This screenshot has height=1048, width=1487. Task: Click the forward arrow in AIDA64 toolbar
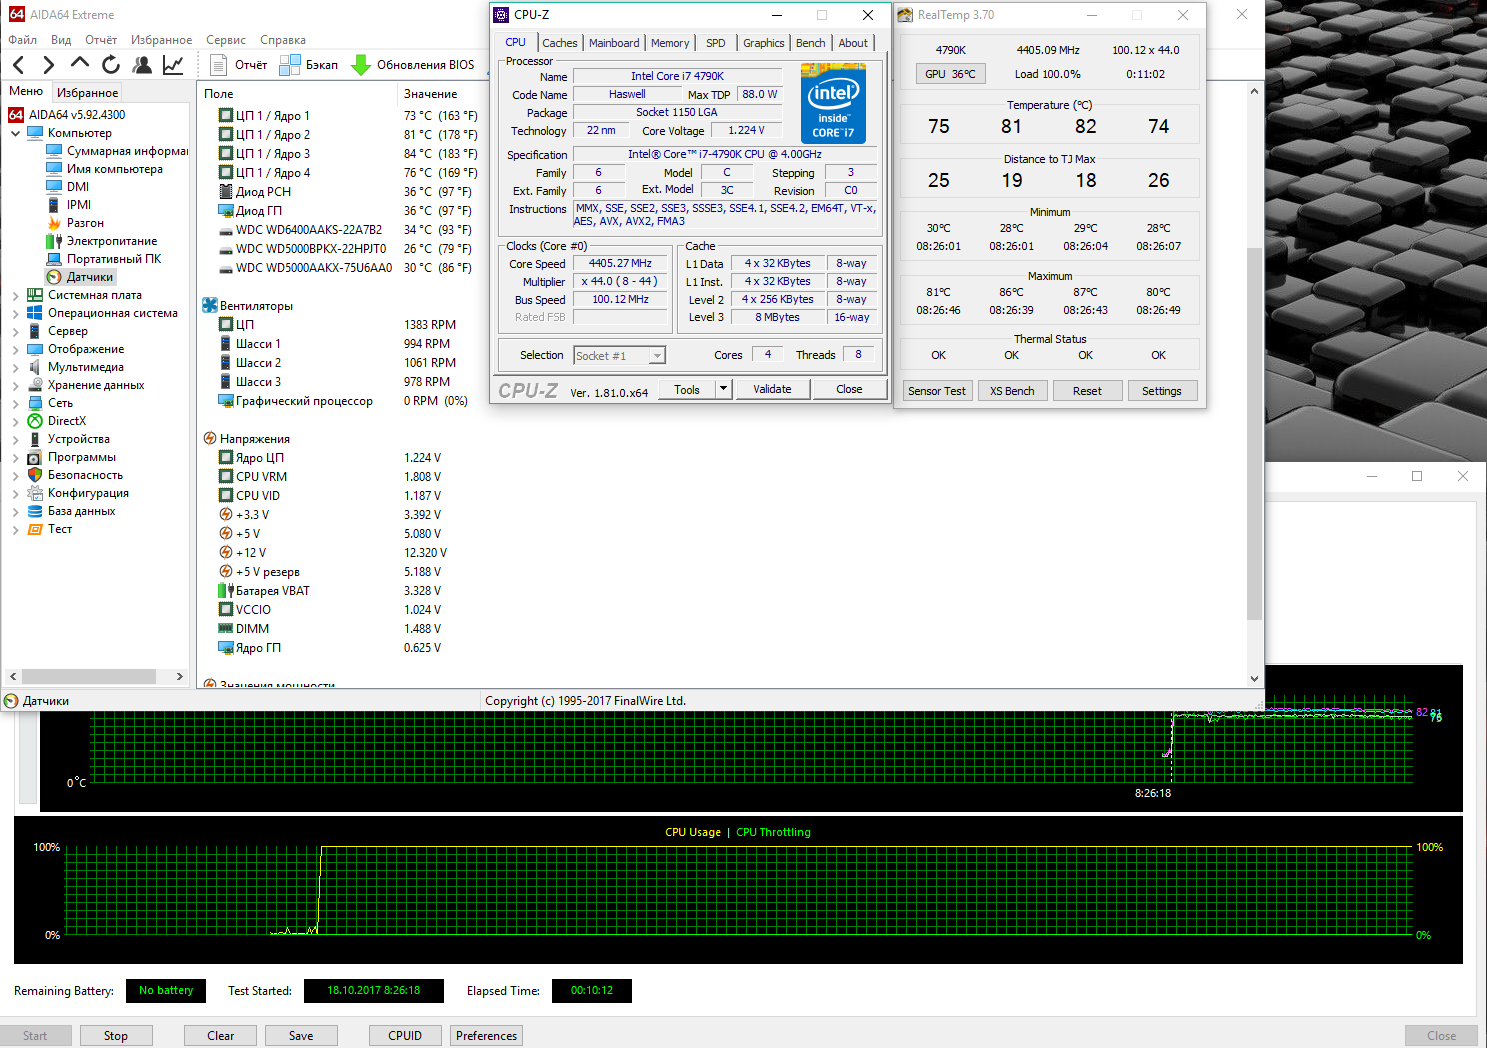(48, 65)
